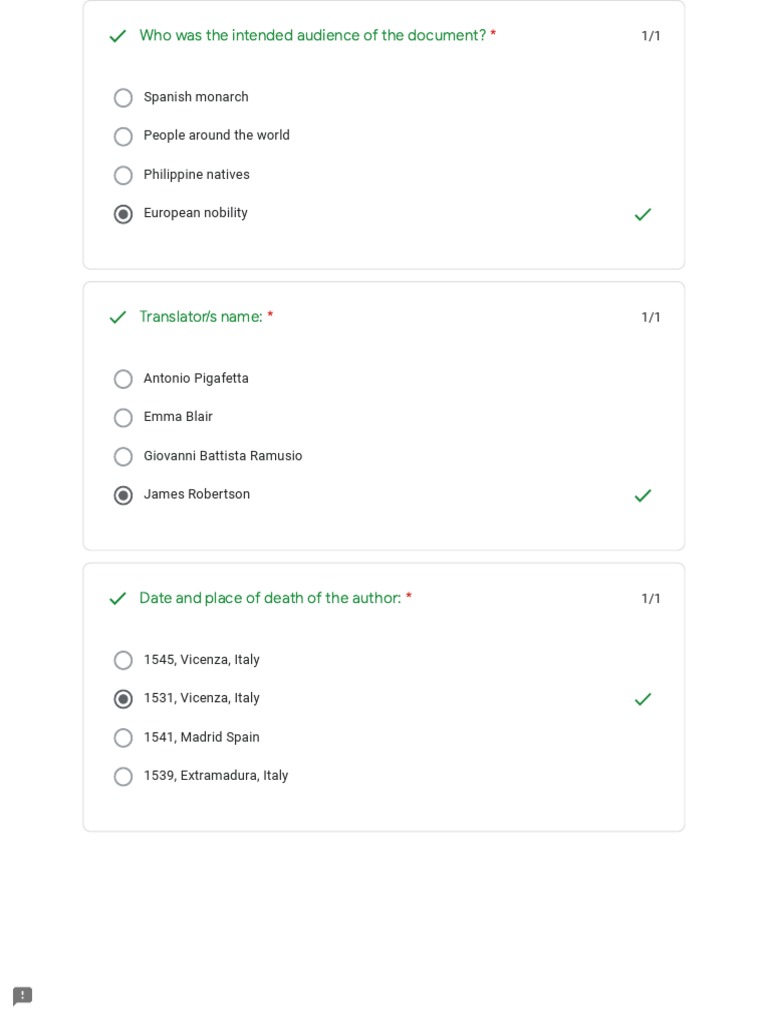The image size is (768, 1024).
Task: Select Giovanni Battista Ramusio radio button
Action: click(123, 456)
